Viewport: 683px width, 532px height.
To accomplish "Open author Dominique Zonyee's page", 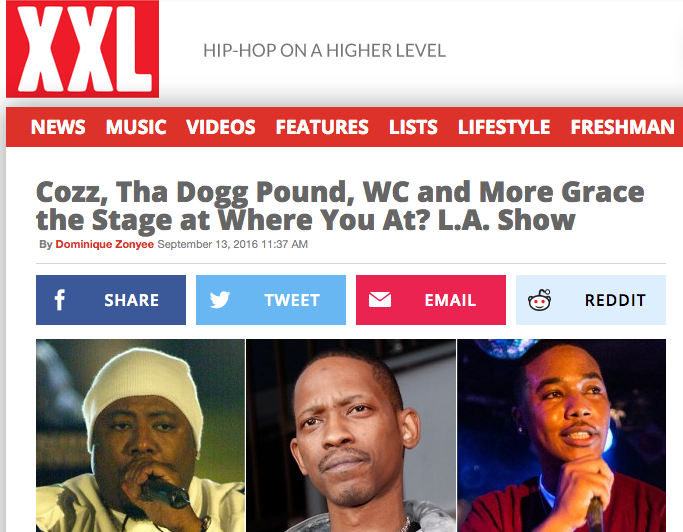I will coord(105,244).
